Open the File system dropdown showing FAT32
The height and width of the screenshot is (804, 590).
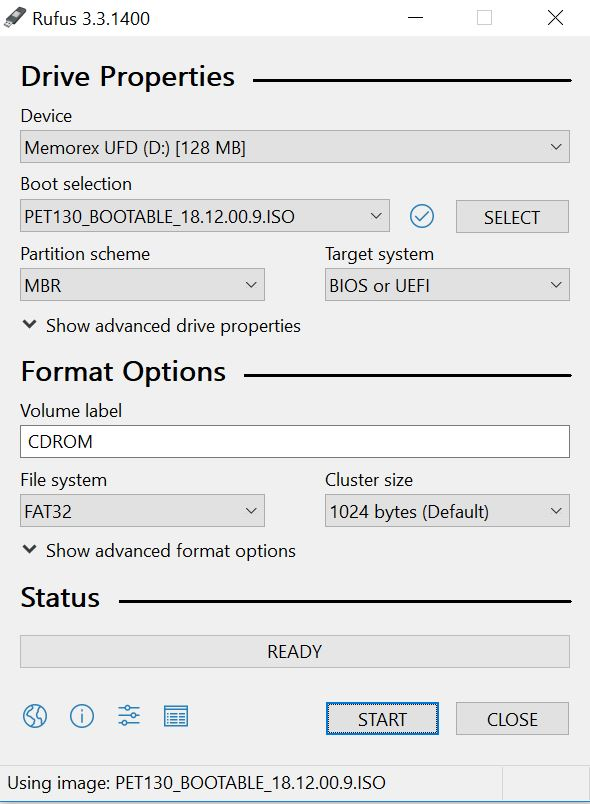point(142,511)
